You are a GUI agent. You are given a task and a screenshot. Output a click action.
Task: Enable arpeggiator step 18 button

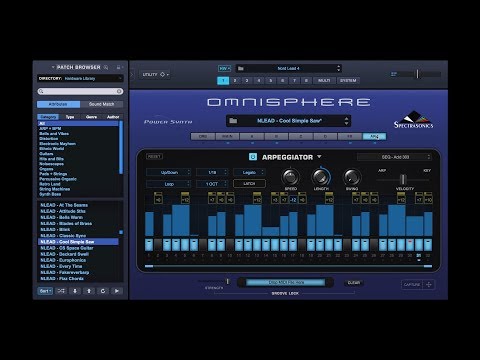click(302, 245)
